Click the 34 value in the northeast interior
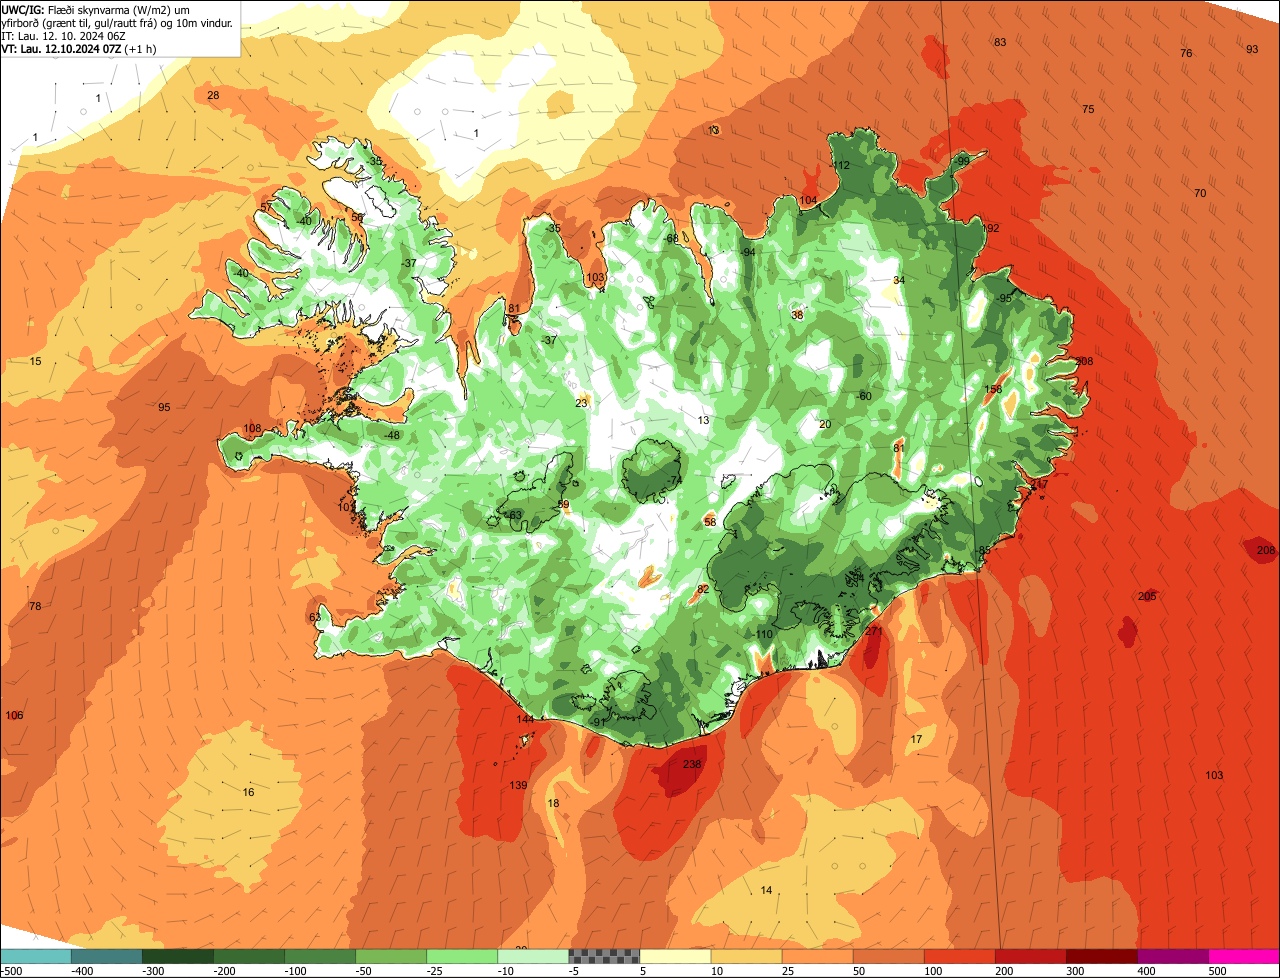The width and height of the screenshot is (1280, 978). point(899,281)
